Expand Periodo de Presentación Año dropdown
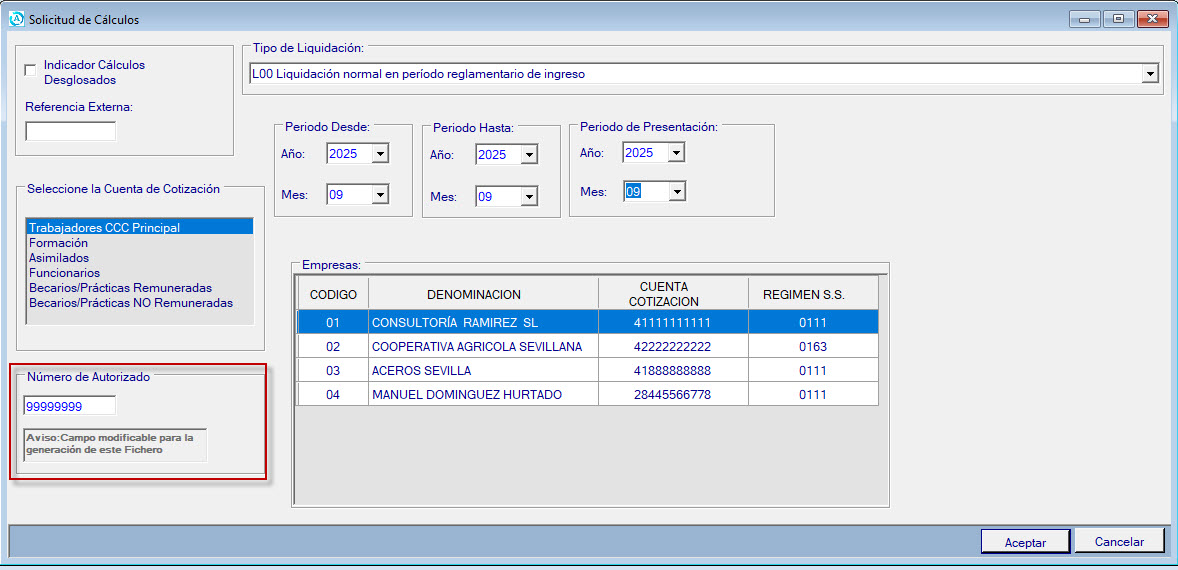 click(x=676, y=153)
